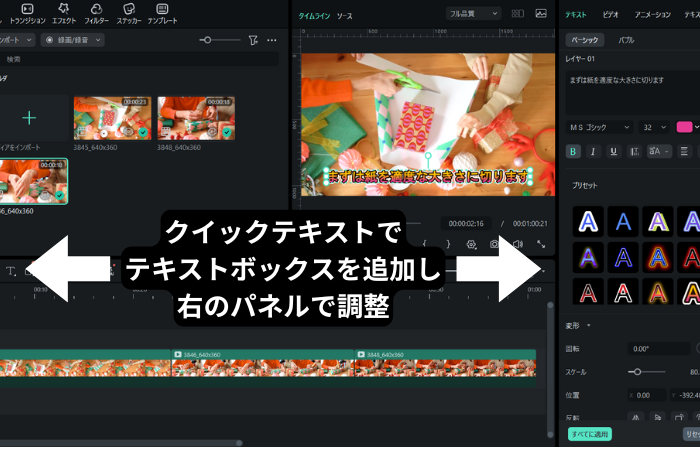Toggle underline text formatting
This screenshot has width=700, height=450.
(613, 151)
